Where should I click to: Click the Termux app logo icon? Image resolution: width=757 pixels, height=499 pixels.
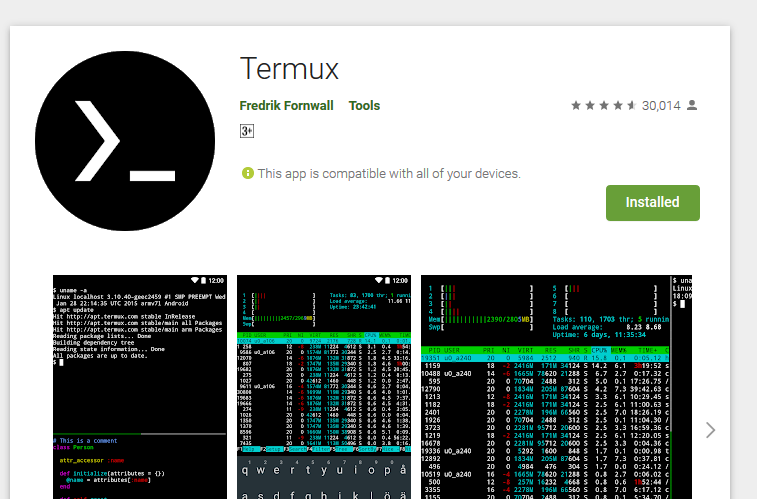coord(125,141)
